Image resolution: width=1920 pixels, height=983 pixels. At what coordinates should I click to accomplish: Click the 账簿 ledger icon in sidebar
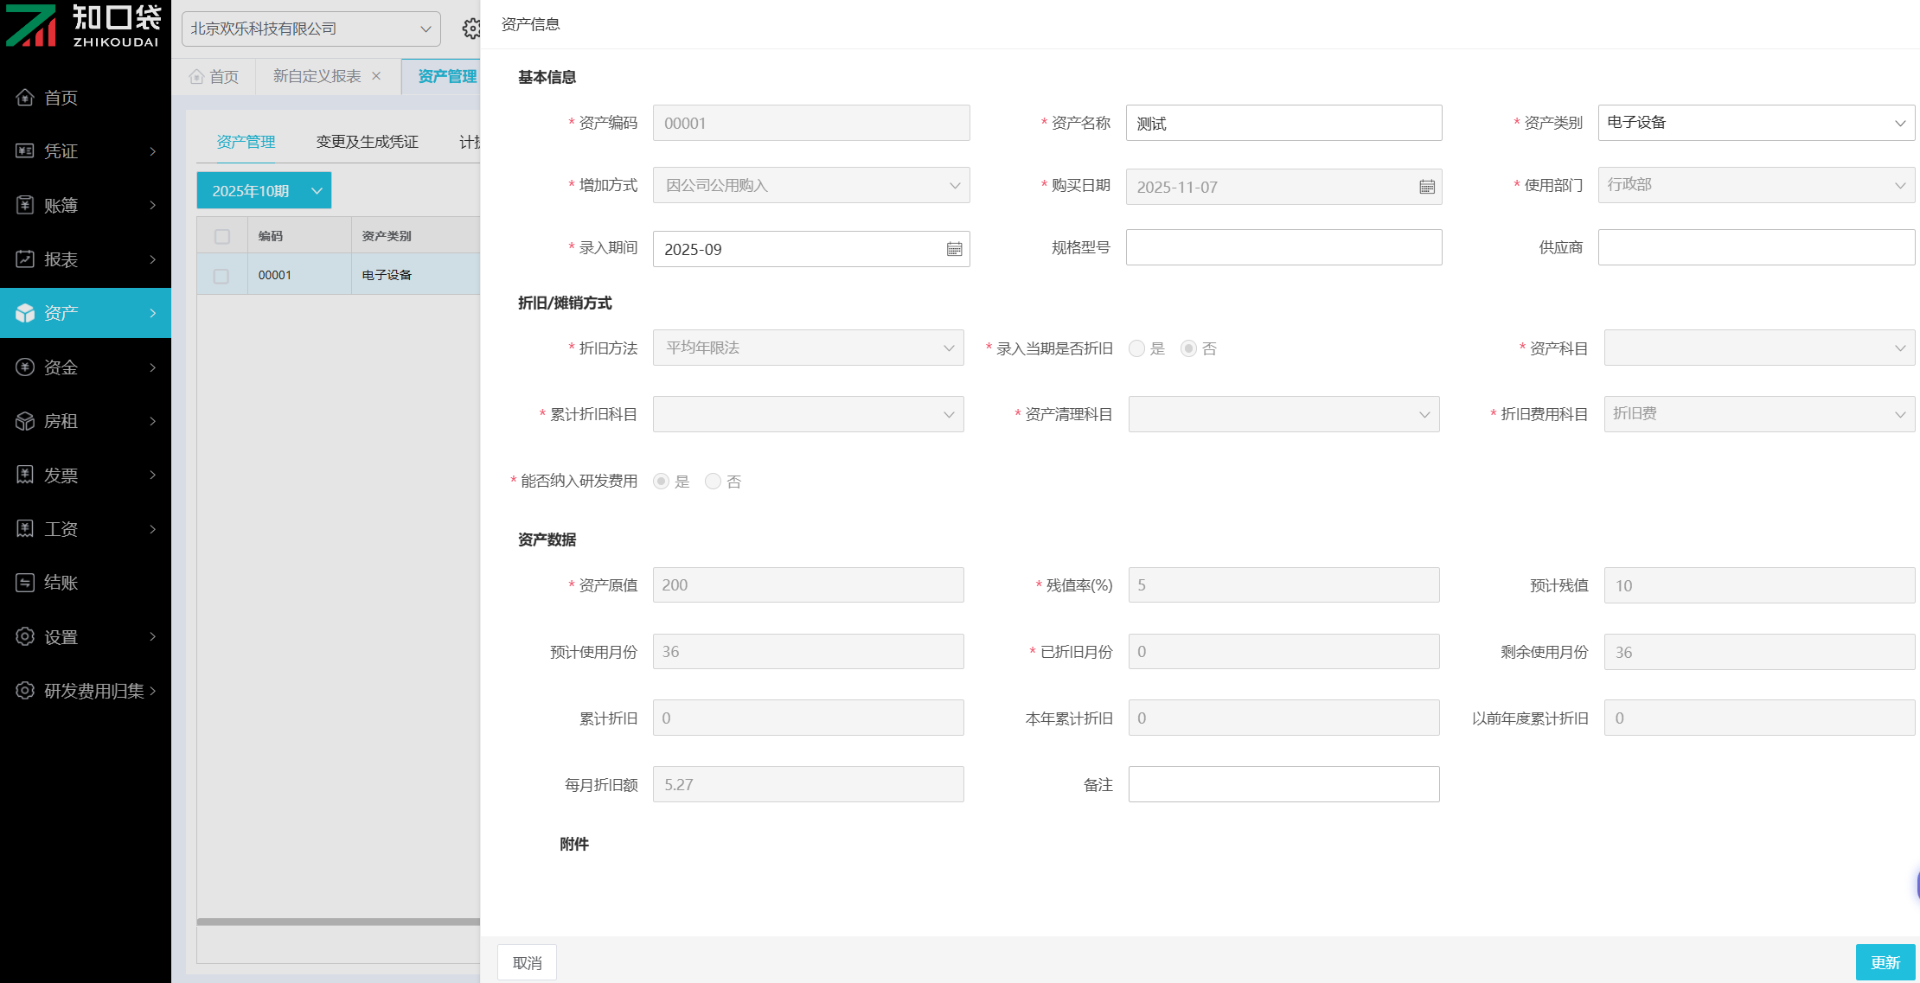coord(25,205)
